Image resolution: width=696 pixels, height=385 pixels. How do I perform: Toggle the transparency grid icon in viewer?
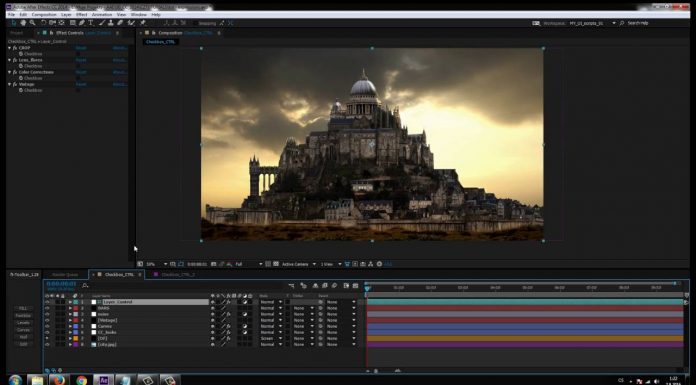point(276,264)
